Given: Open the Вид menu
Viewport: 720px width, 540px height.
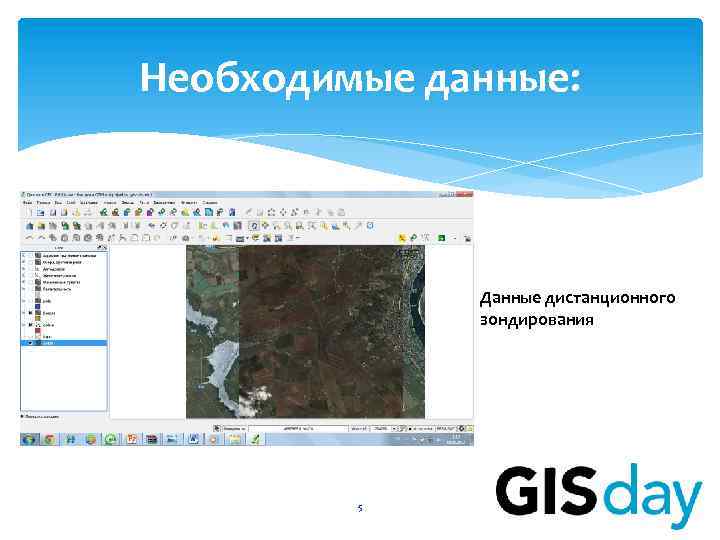Looking at the screenshot, I should coord(58,202).
